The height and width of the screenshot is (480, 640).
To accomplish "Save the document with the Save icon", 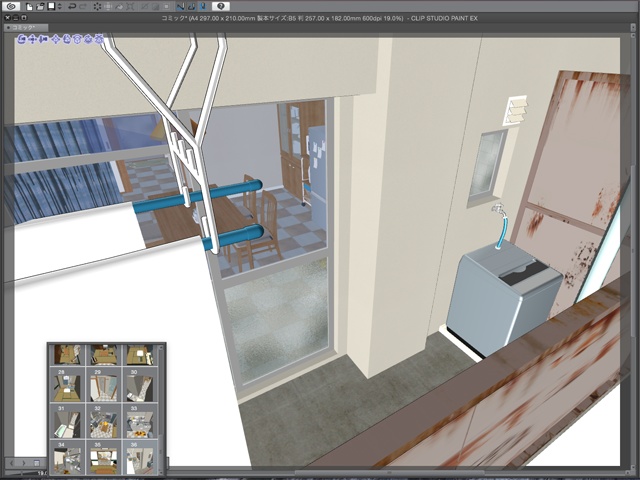I will [x=51, y=6].
